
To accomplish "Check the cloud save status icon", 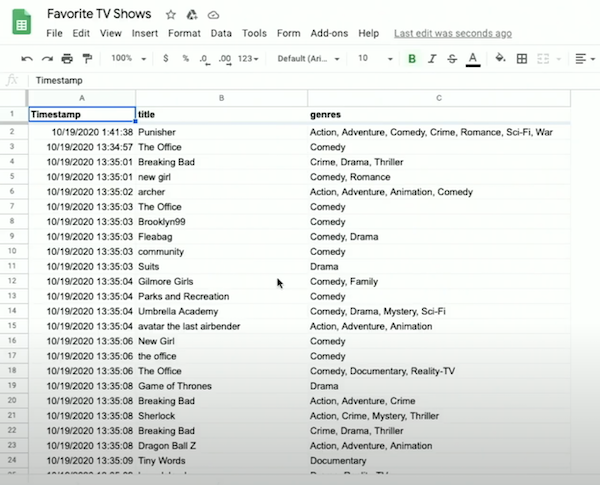I will point(213,15).
